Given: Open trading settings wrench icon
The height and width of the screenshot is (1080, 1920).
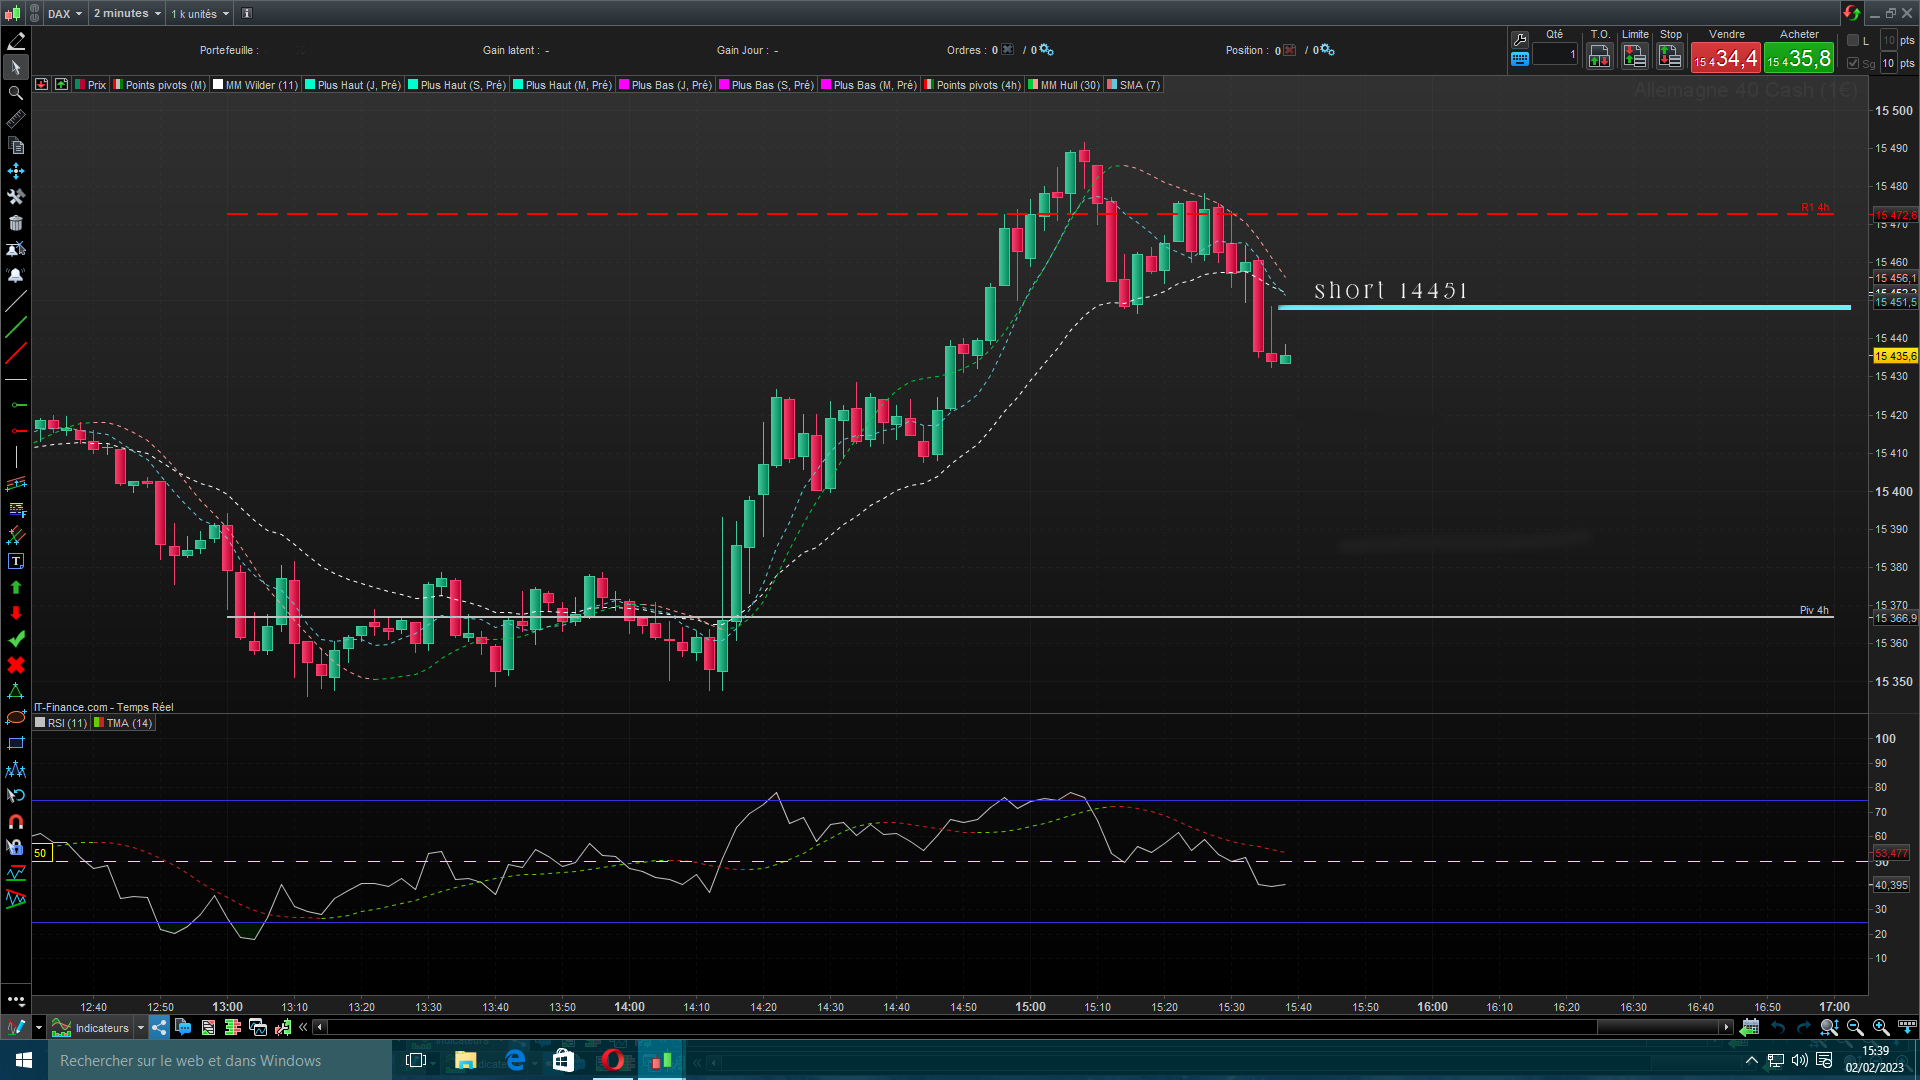Looking at the screenshot, I should click(x=1520, y=39).
